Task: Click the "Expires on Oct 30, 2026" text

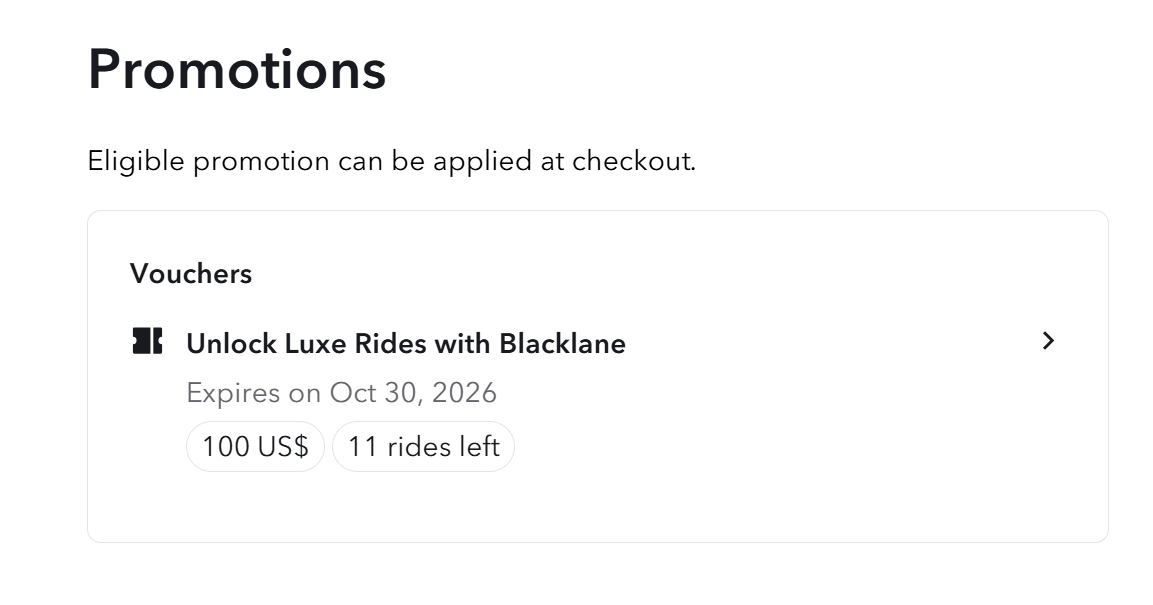Action: (x=341, y=393)
